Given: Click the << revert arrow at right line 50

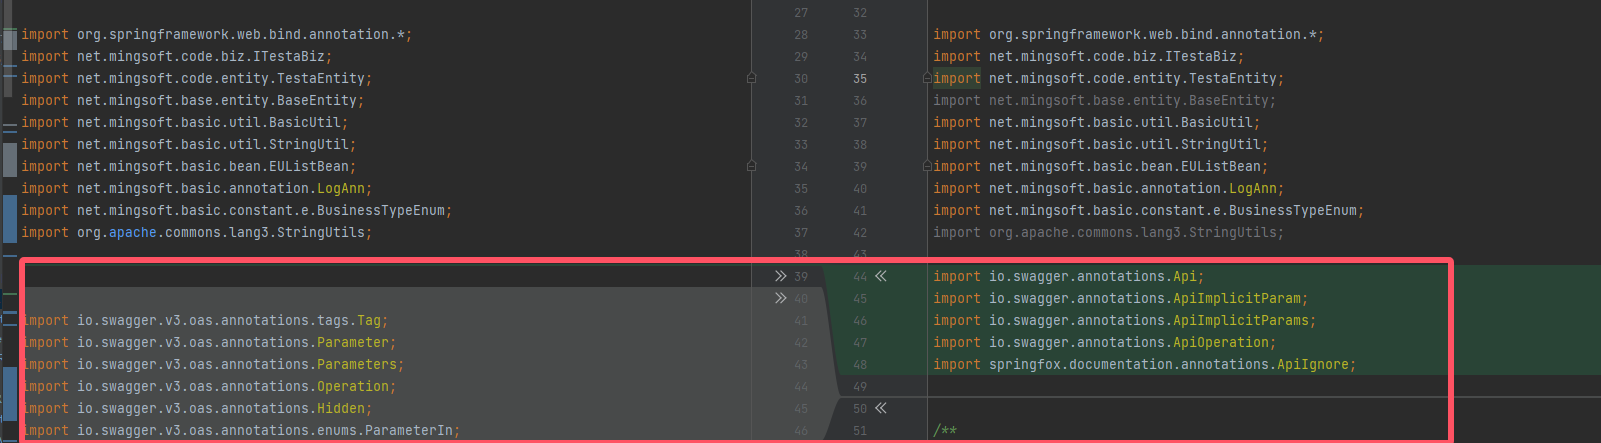Looking at the screenshot, I should point(881,408).
